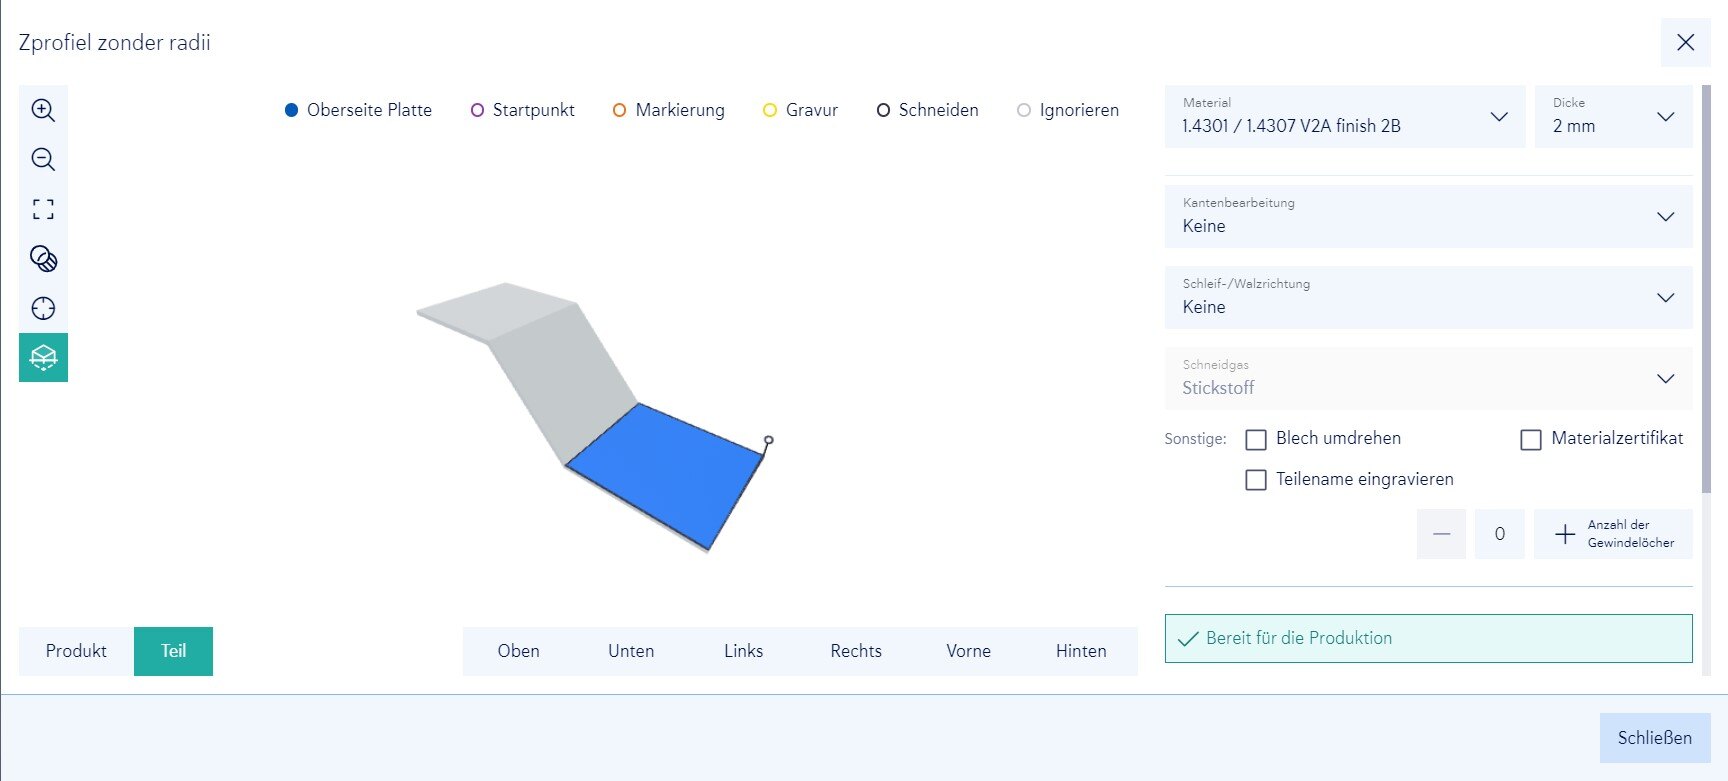Click the blue Oberseite Platte legend dot
This screenshot has width=1728, height=781.
(291, 110)
